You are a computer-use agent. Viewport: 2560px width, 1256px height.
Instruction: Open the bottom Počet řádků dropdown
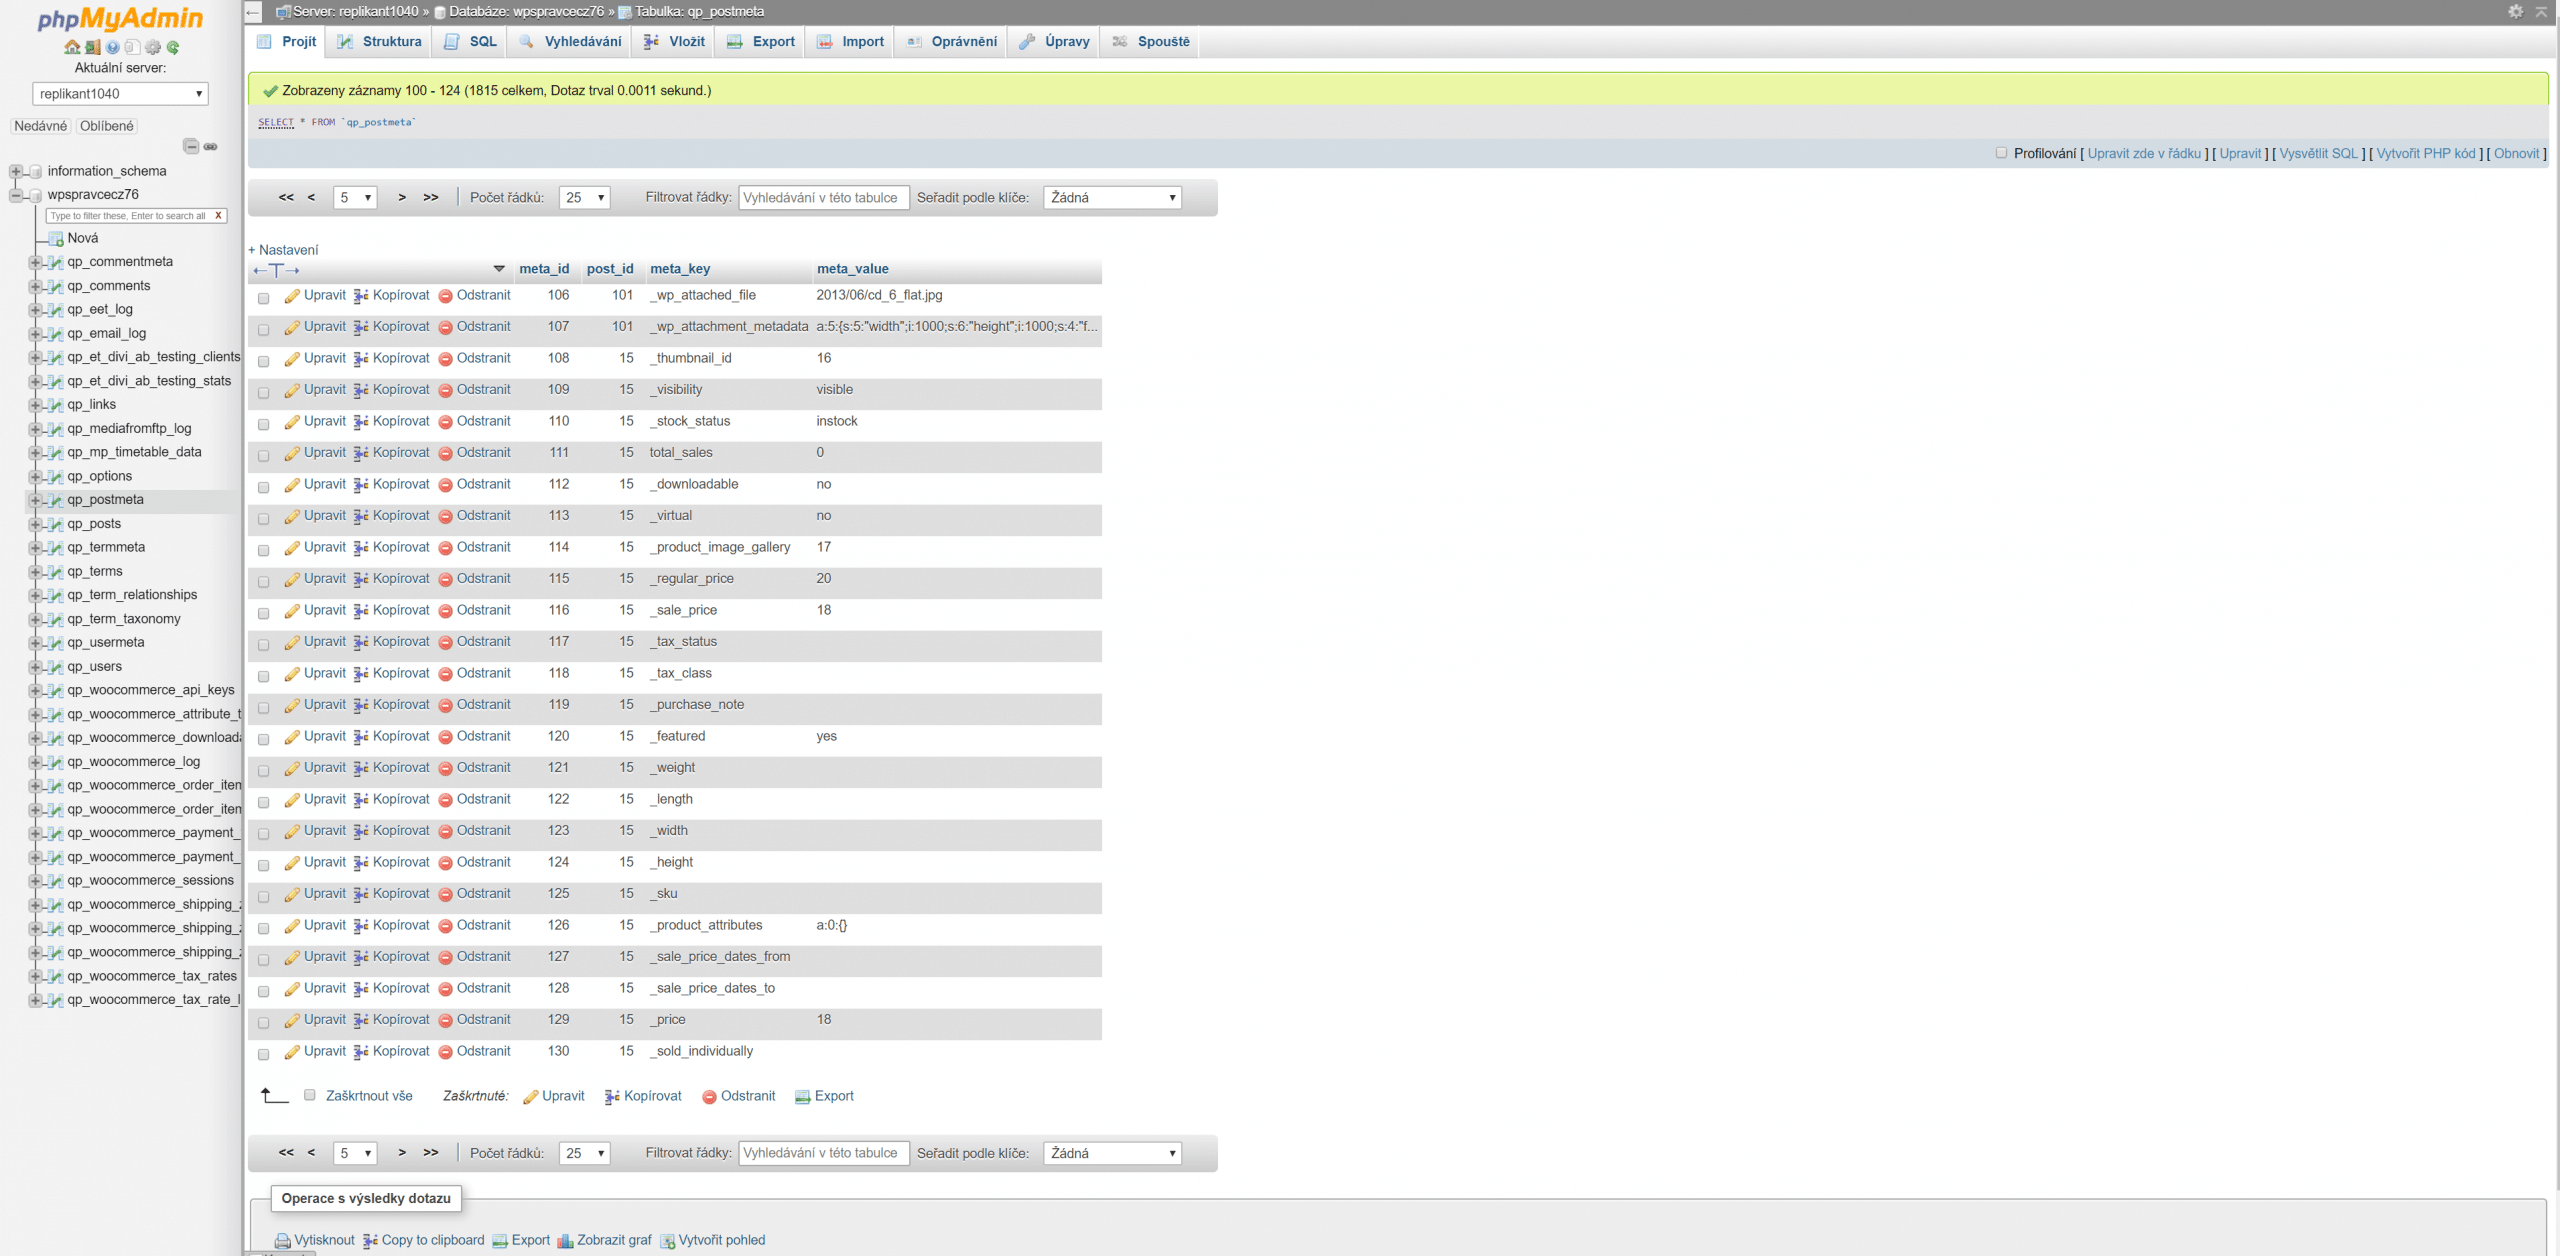click(x=584, y=1153)
